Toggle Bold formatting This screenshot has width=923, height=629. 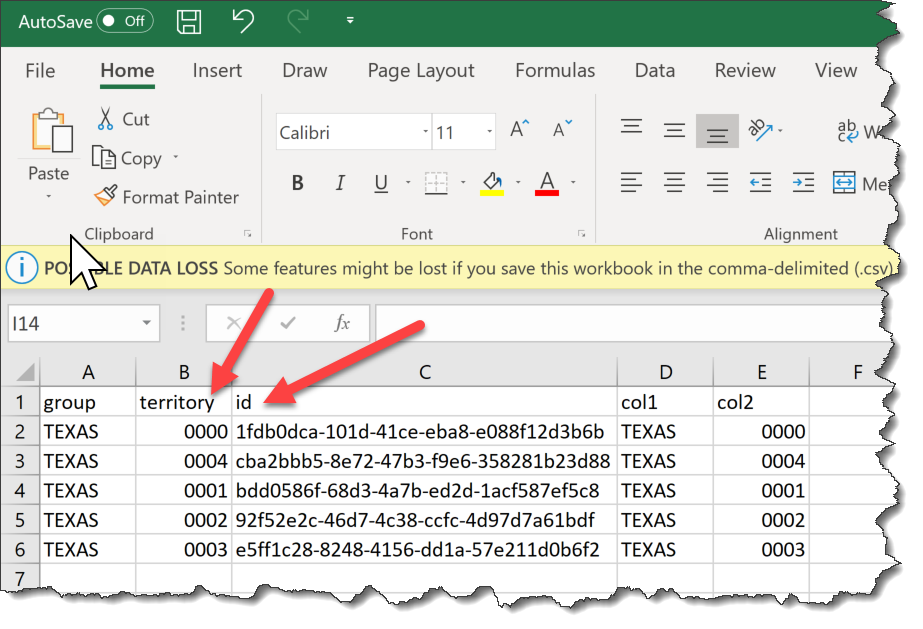point(297,183)
